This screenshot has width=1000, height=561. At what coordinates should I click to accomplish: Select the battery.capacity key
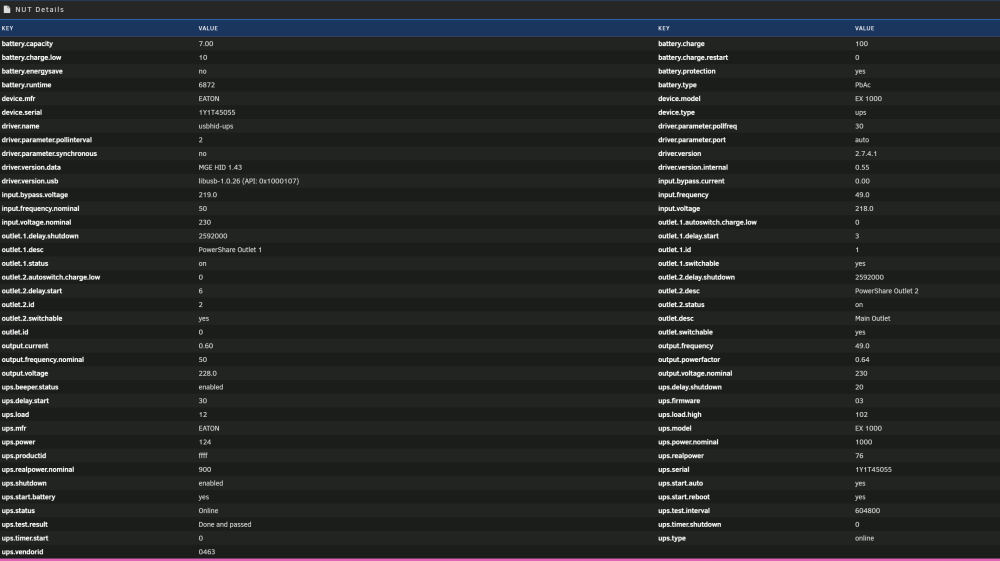[27, 44]
